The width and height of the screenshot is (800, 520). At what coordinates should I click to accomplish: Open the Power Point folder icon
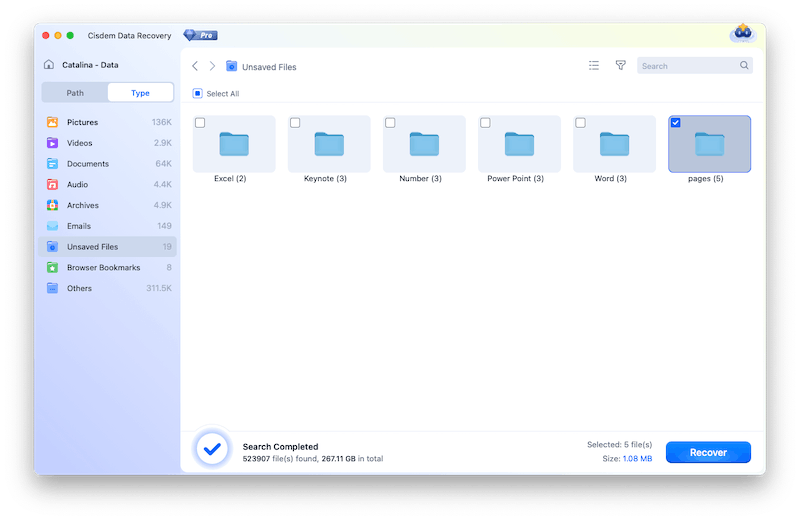tap(519, 144)
